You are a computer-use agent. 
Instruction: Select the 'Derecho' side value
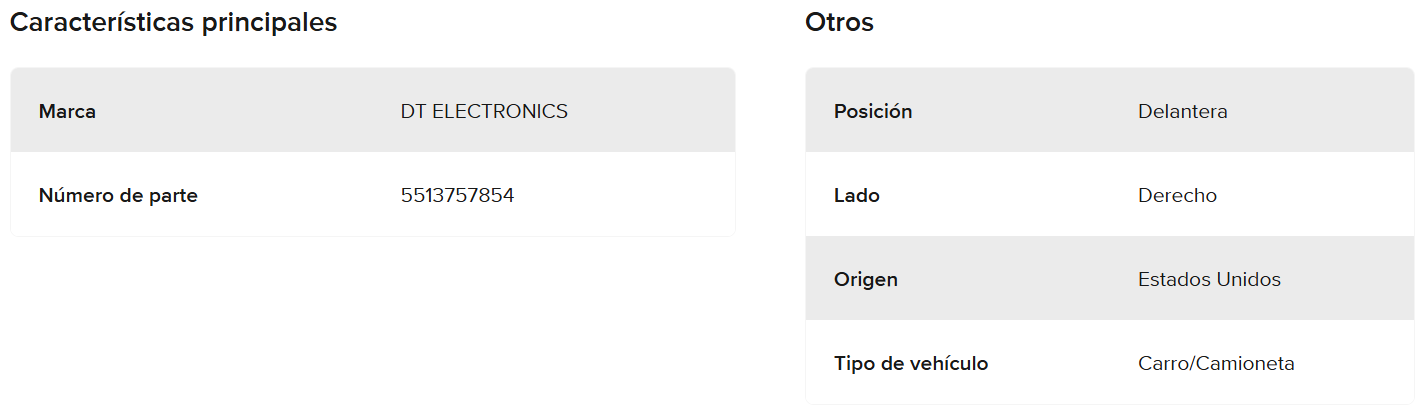click(1177, 196)
